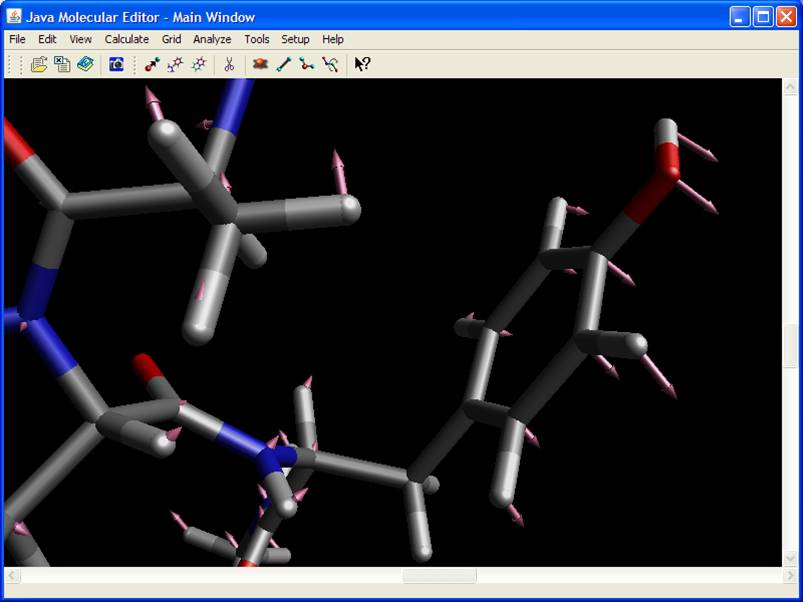Viewport: 803px width, 602px height.
Task: Minimize the Java Molecular Editor window
Action: click(x=739, y=17)
